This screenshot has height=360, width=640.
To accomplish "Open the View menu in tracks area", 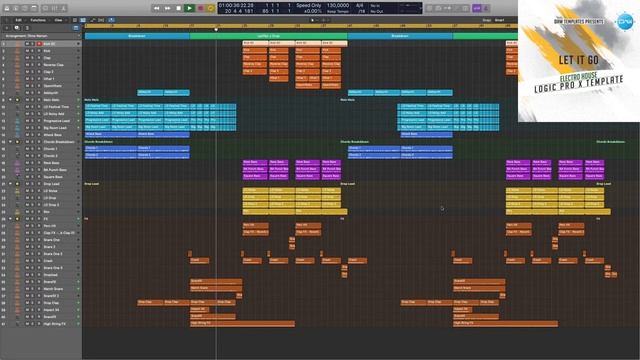I will pos(59,20).
